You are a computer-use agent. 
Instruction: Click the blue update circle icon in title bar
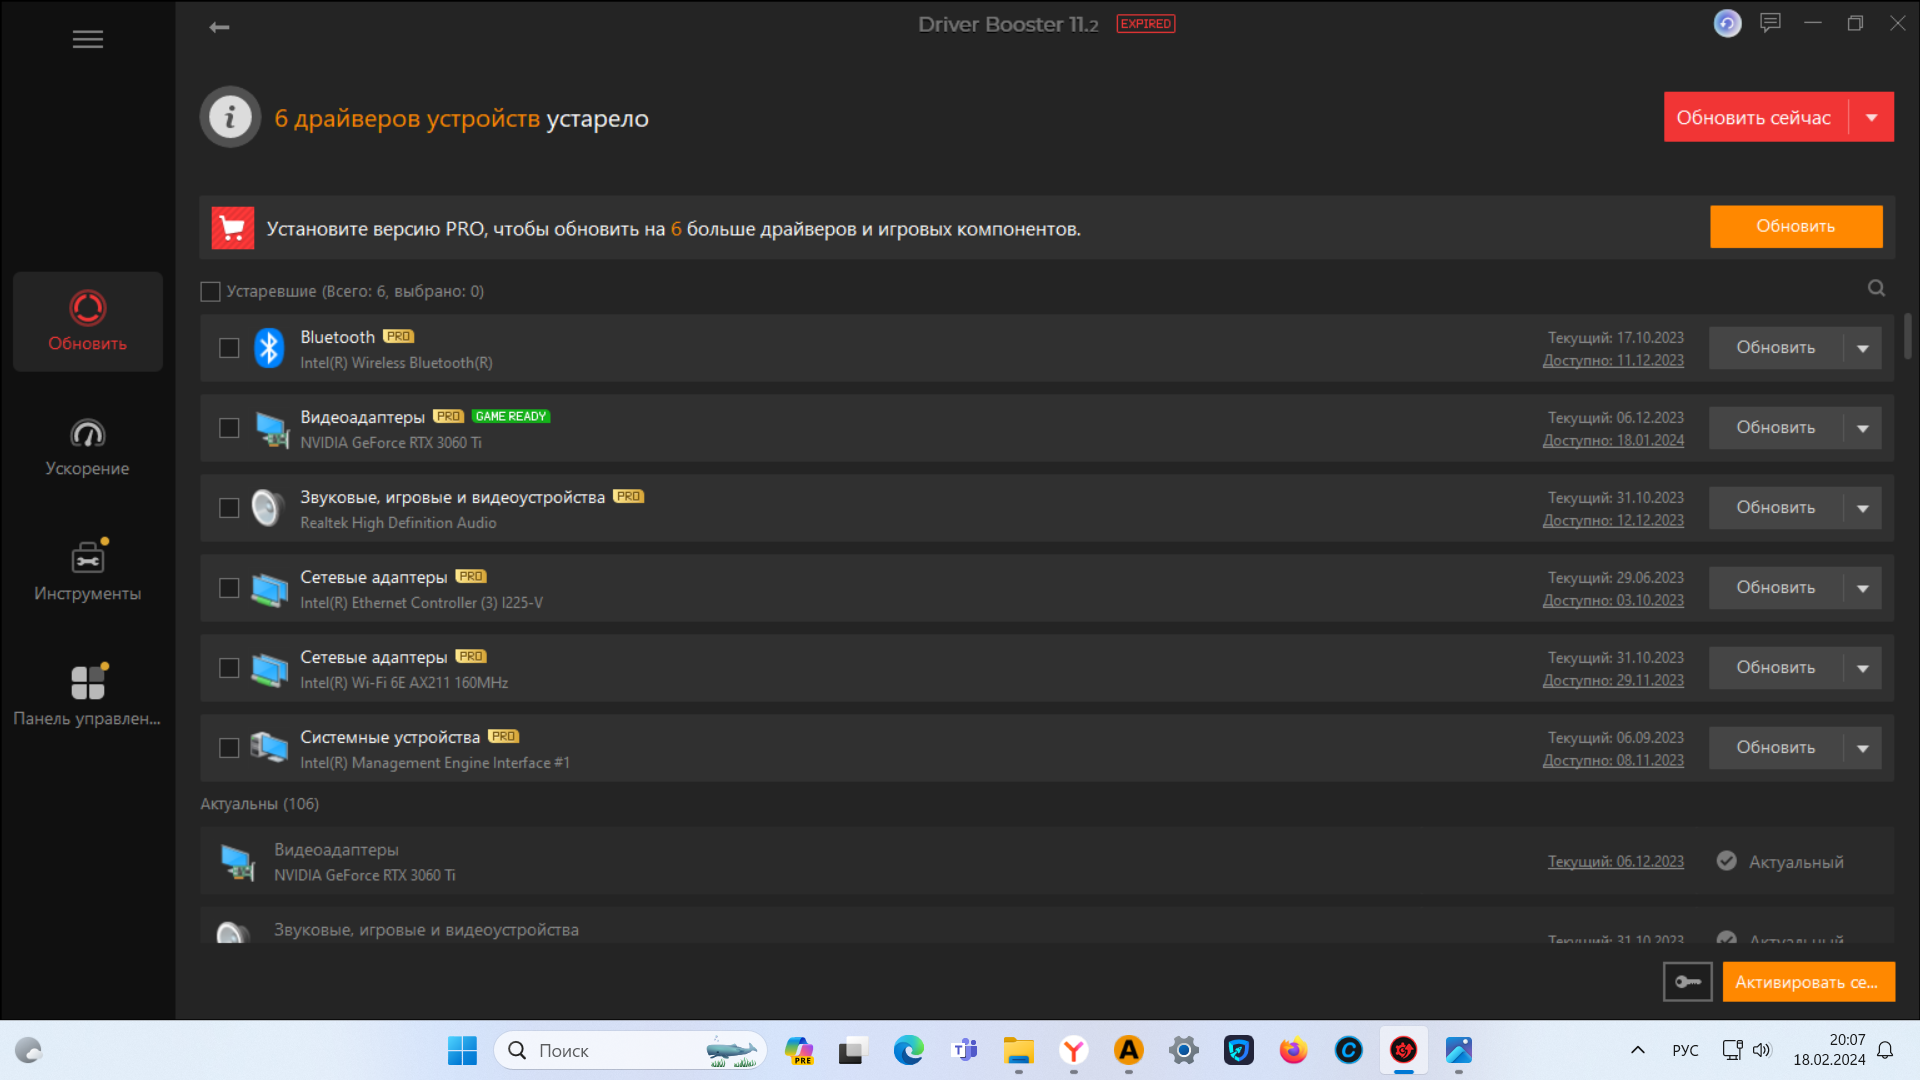point(1727,23)
